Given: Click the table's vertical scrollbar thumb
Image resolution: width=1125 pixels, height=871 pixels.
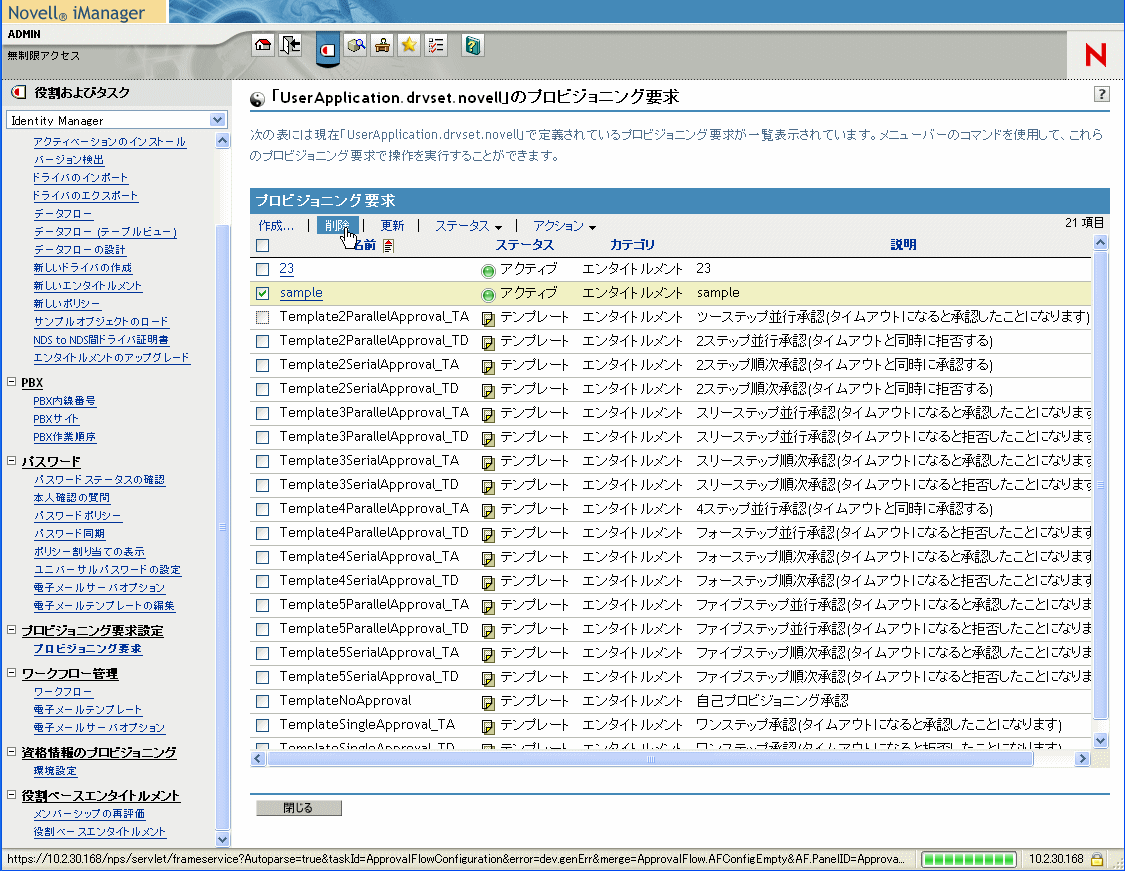Looking at the screenshot, I should 1100,484.
